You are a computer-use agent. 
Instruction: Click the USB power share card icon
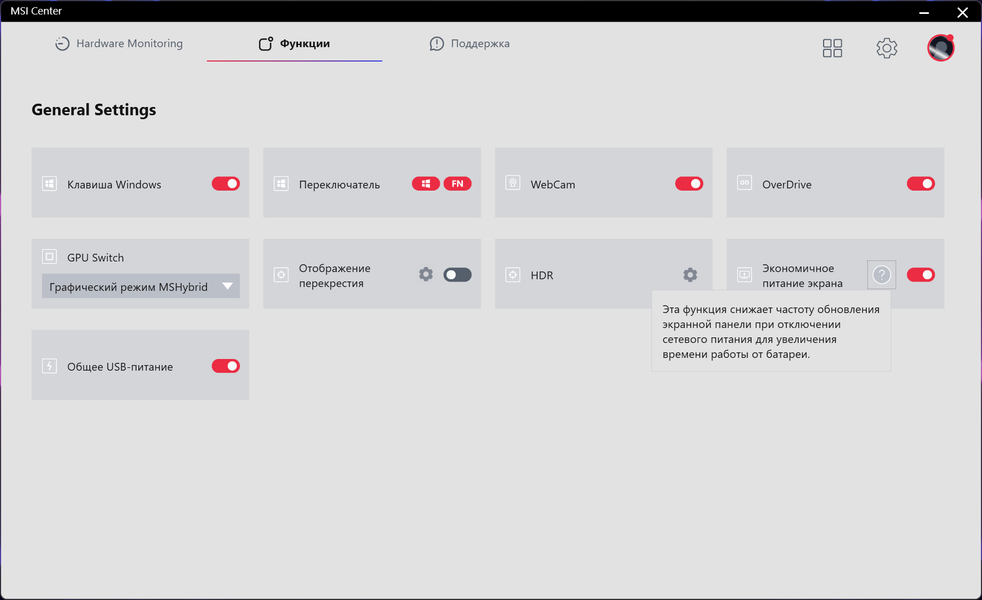[49, 366]
